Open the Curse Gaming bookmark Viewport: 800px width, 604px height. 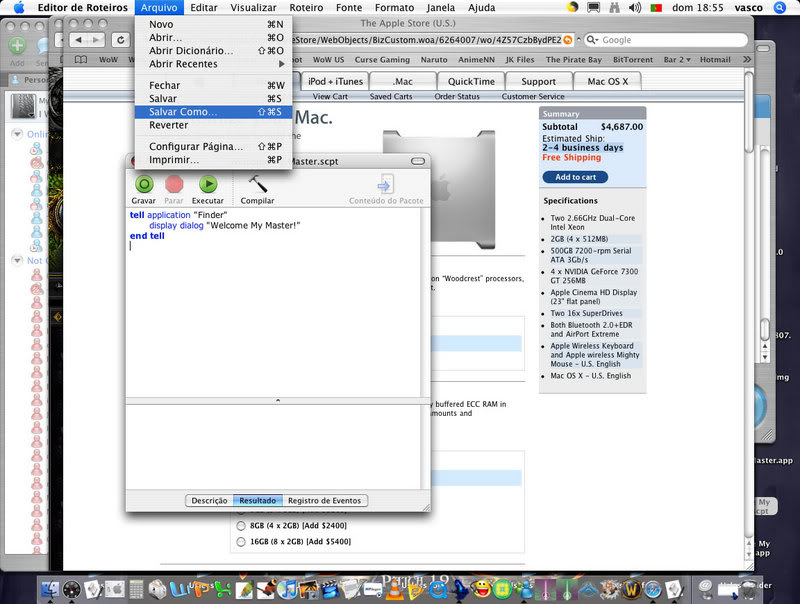point(382,60)
